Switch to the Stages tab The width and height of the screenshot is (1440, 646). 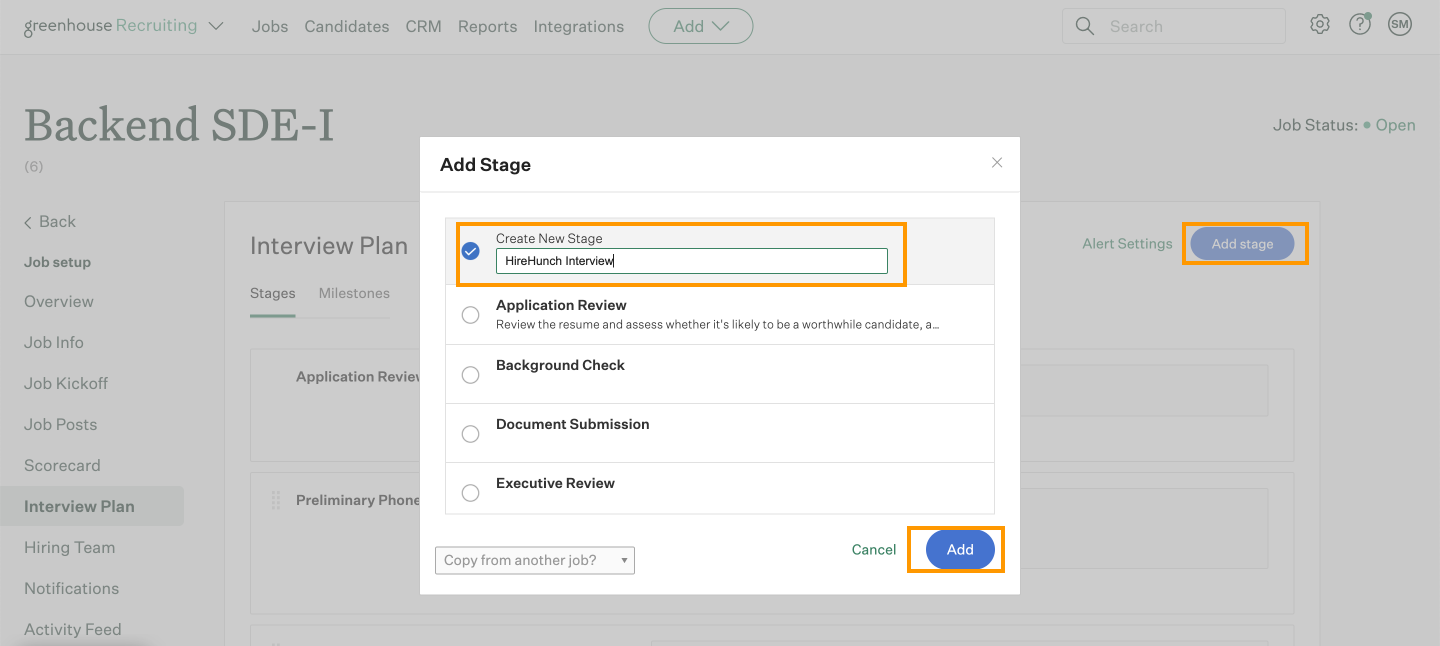pos(273,293)
